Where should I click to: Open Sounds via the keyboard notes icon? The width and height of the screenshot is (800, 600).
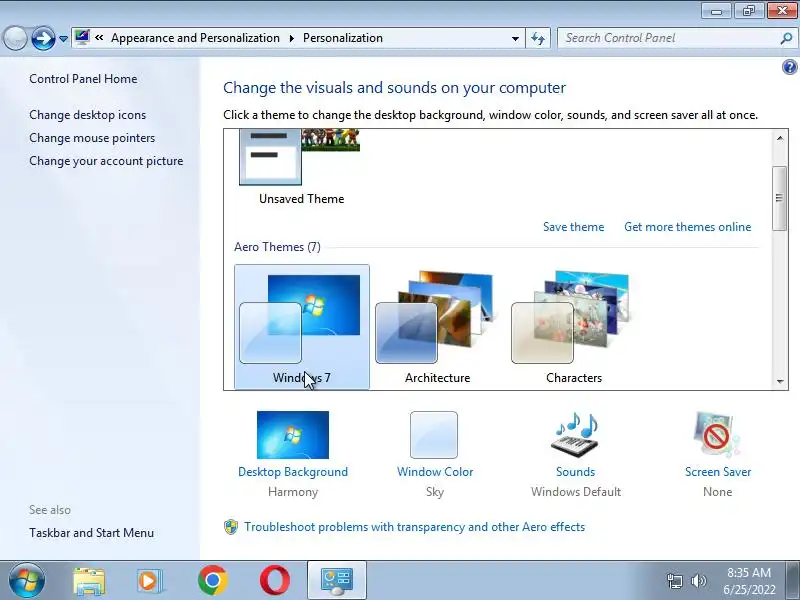tap(575, 435)
